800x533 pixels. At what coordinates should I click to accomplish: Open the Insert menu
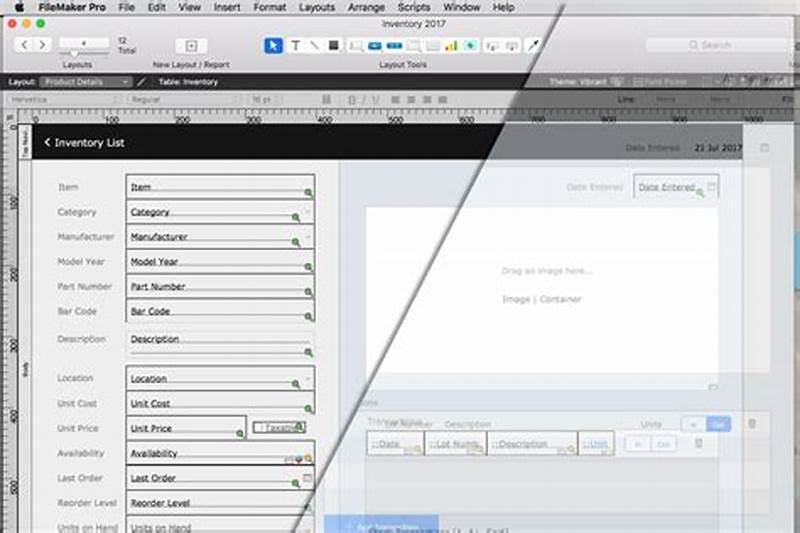point(227,7)
